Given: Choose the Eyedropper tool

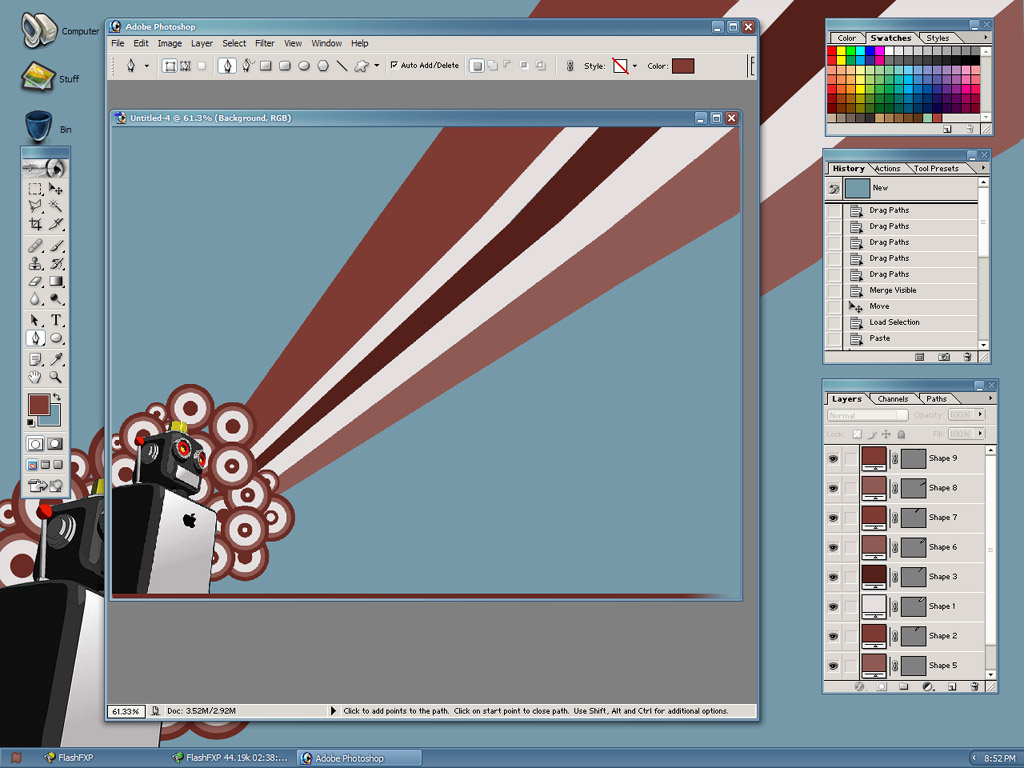Looking at the screenshot, I should [57, 359].
